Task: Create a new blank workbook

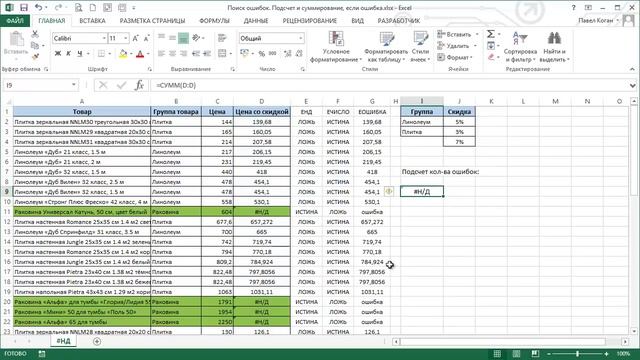Action: 93,7
